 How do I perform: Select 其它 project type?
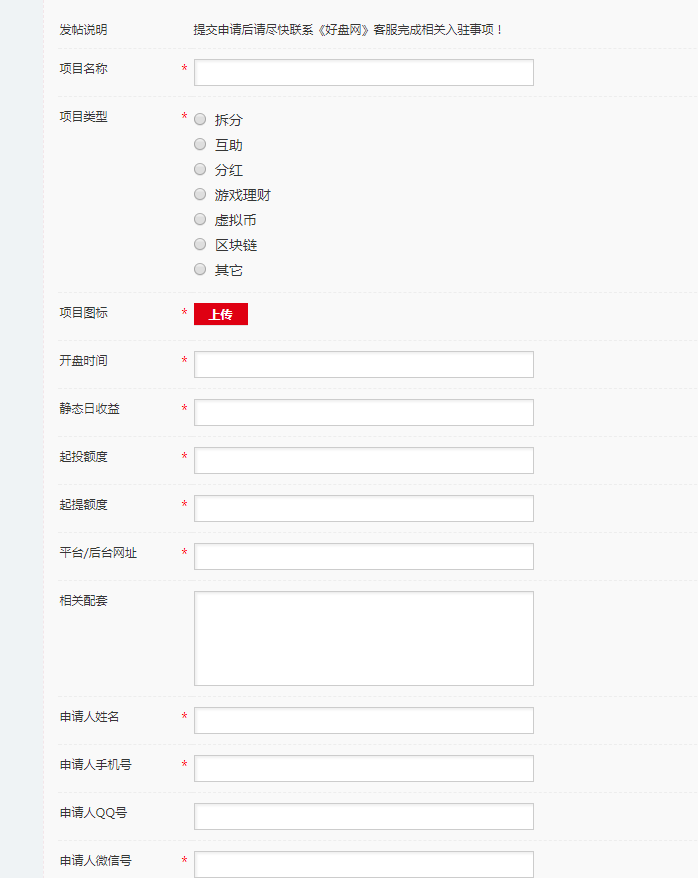pyautogui.click(x=200, y=269)
